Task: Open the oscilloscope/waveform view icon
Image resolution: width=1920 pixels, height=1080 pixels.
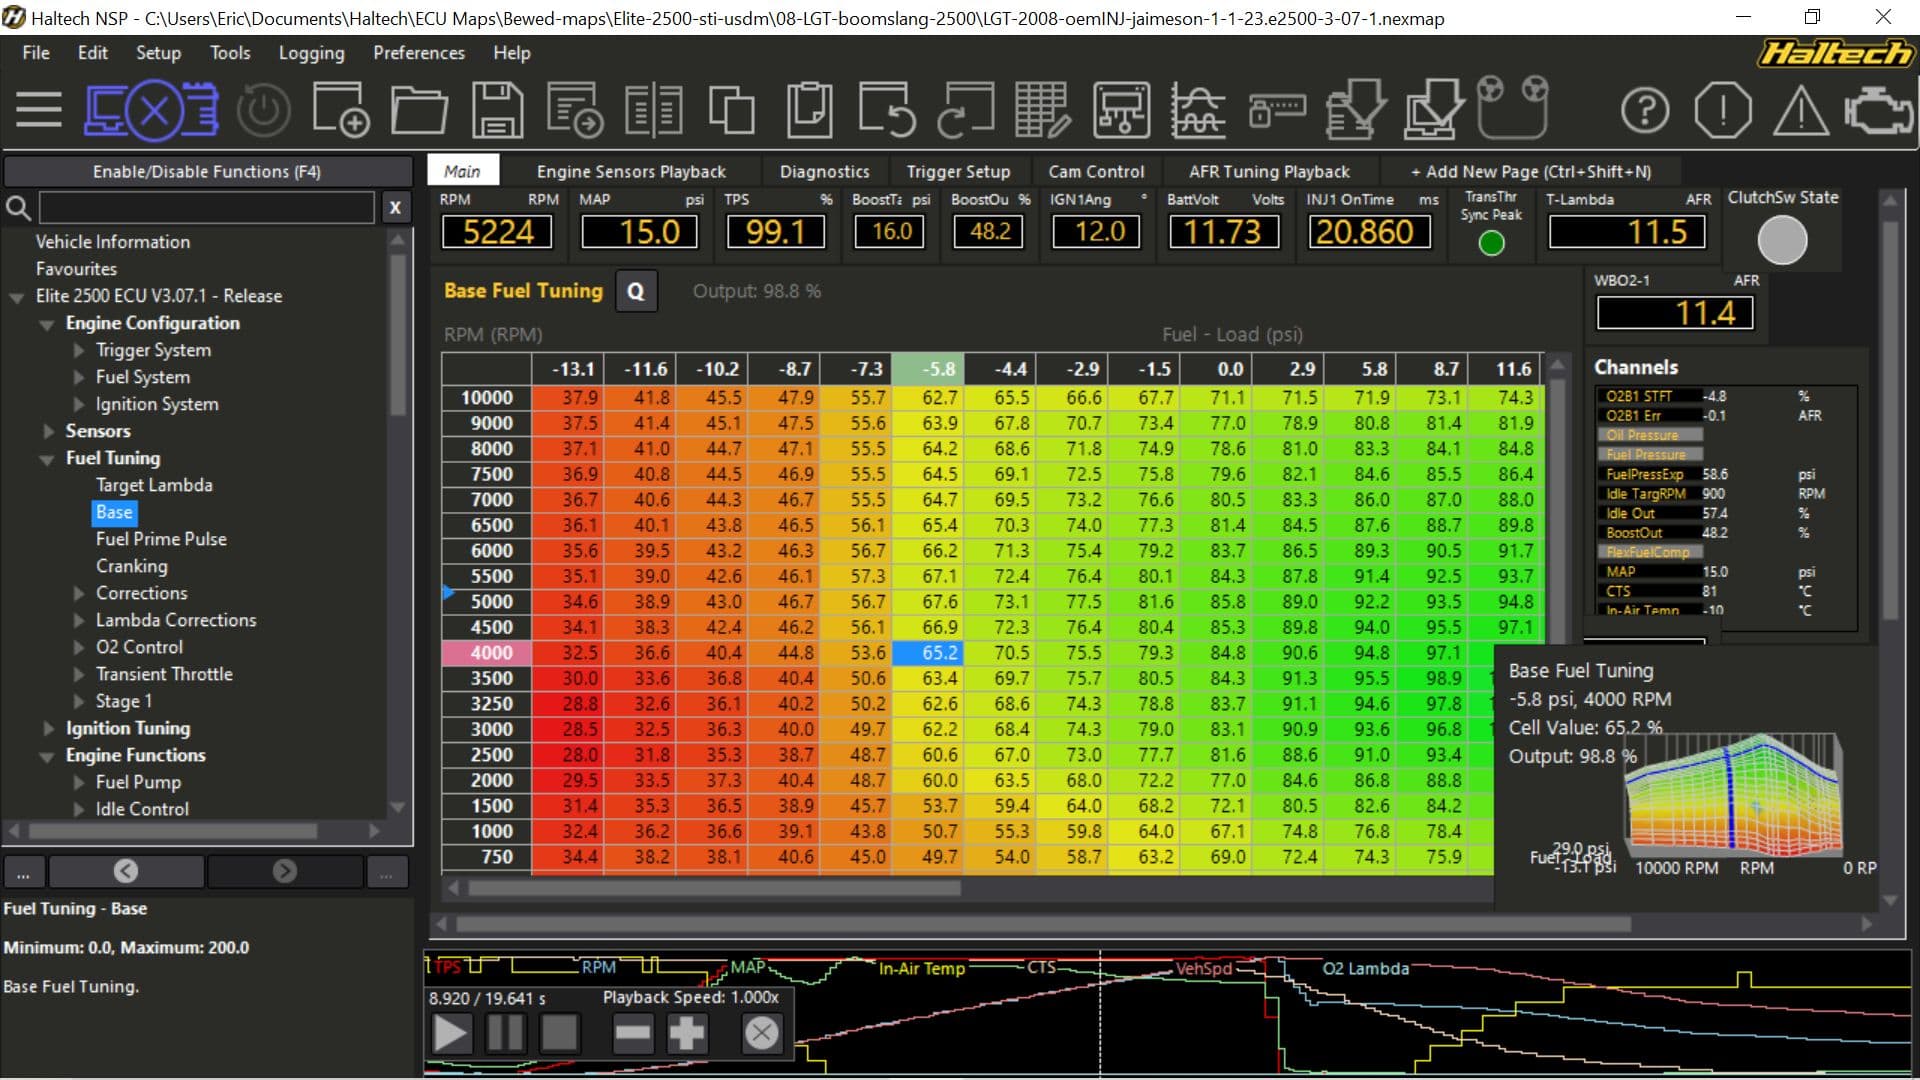Action: pos(1199,111)
